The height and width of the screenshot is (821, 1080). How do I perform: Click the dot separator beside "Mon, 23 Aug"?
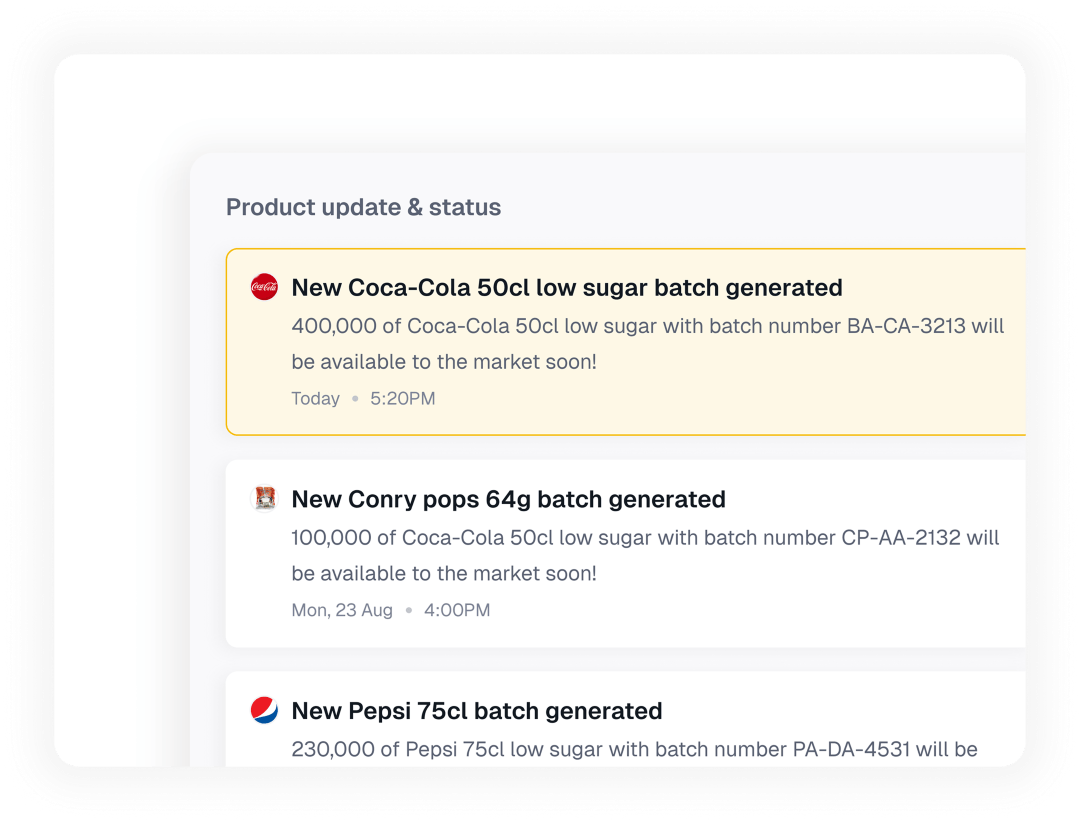click(x=408, y=610)
